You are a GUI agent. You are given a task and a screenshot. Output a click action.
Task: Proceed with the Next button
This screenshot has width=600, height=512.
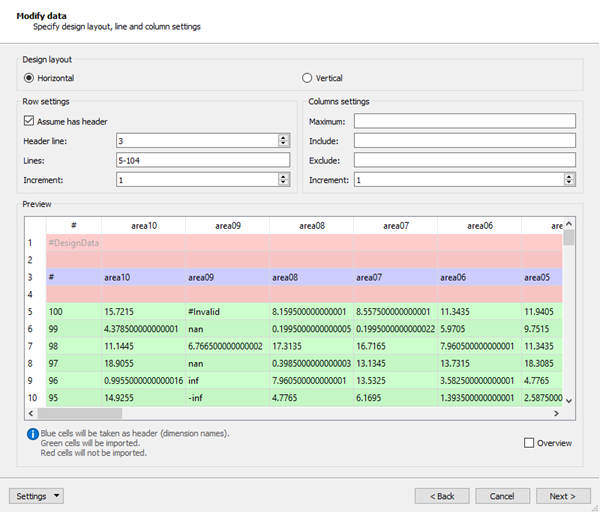563,496
